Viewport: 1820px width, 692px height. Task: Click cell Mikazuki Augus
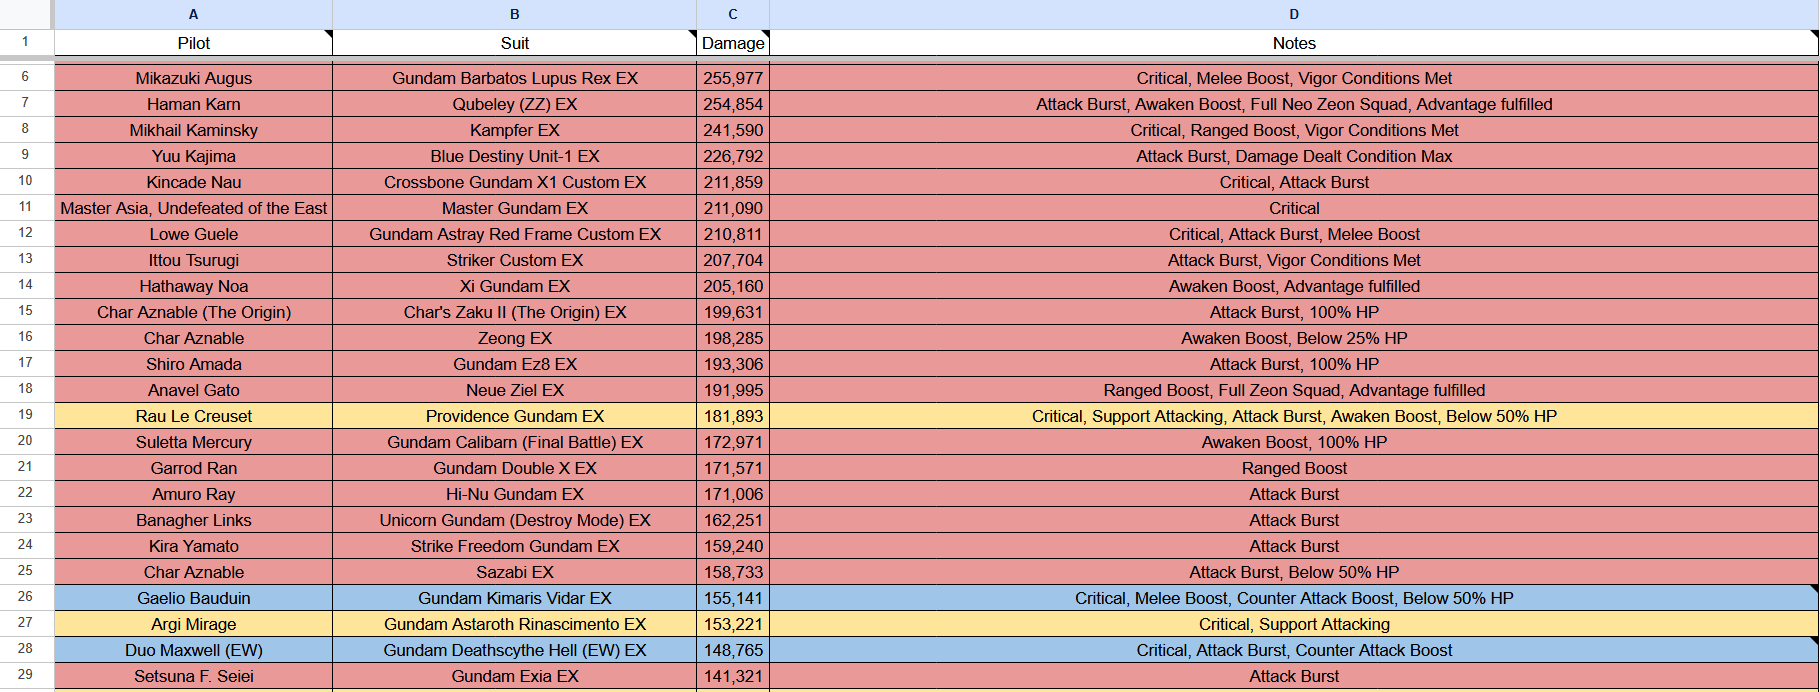click(x=193, y=78)
